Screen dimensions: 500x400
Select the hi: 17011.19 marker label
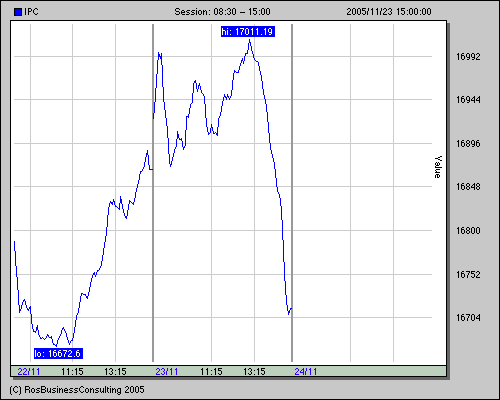pos(248,32)
